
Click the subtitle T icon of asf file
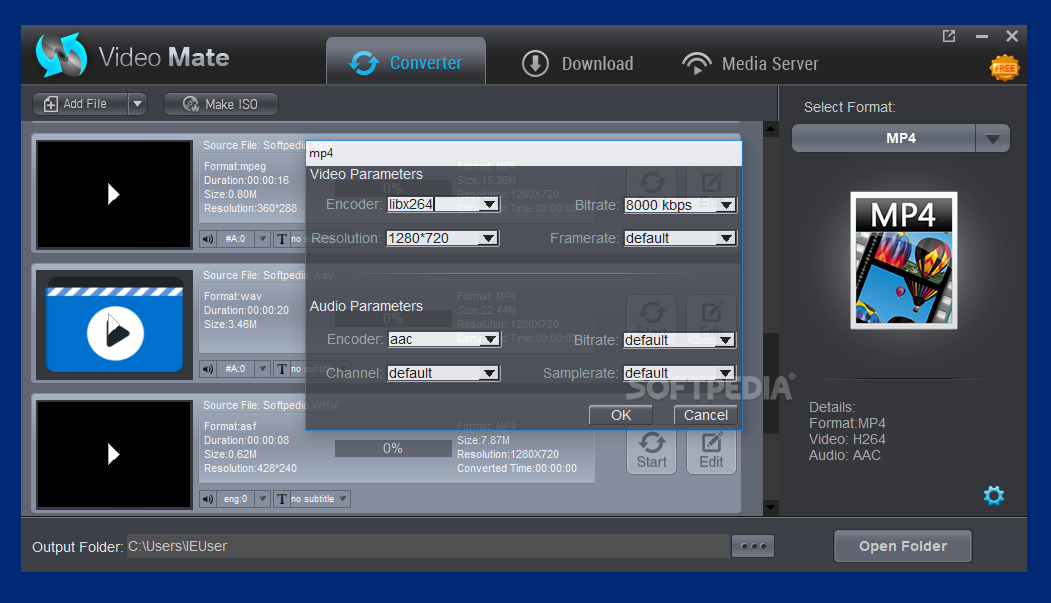click(282, 498)
